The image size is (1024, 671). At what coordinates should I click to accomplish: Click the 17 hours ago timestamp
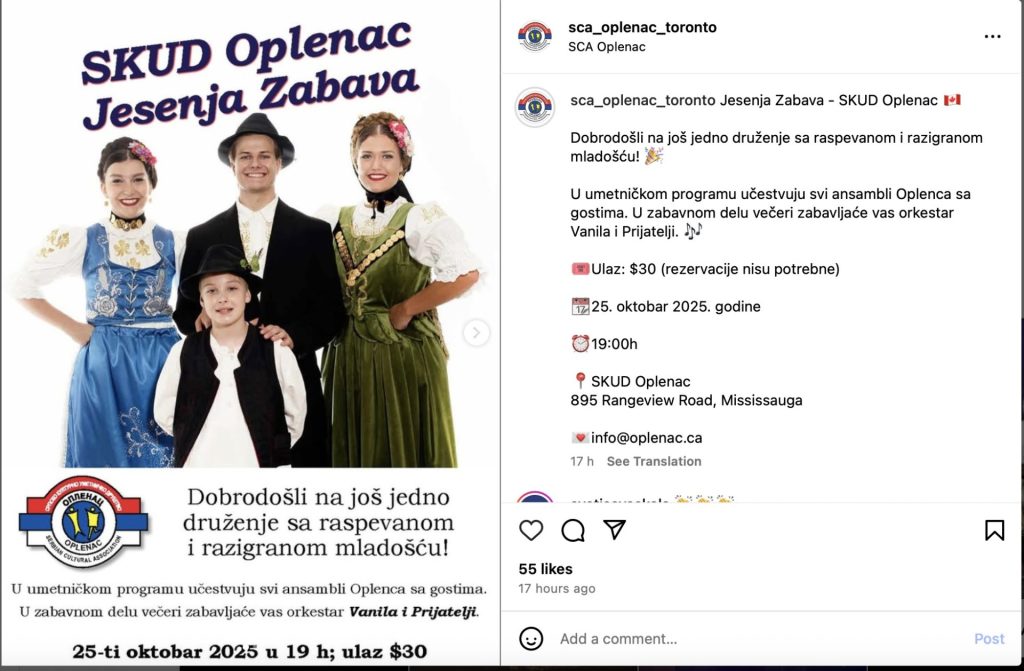click(556, 589)
